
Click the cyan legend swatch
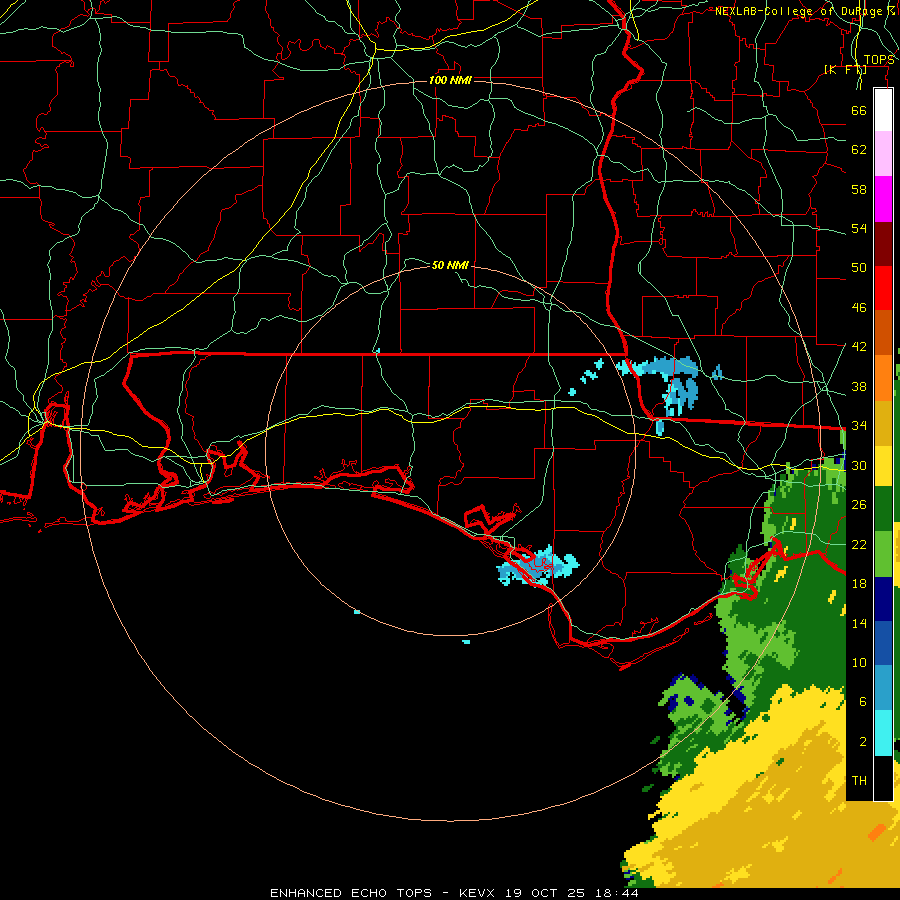click(883, 733)
